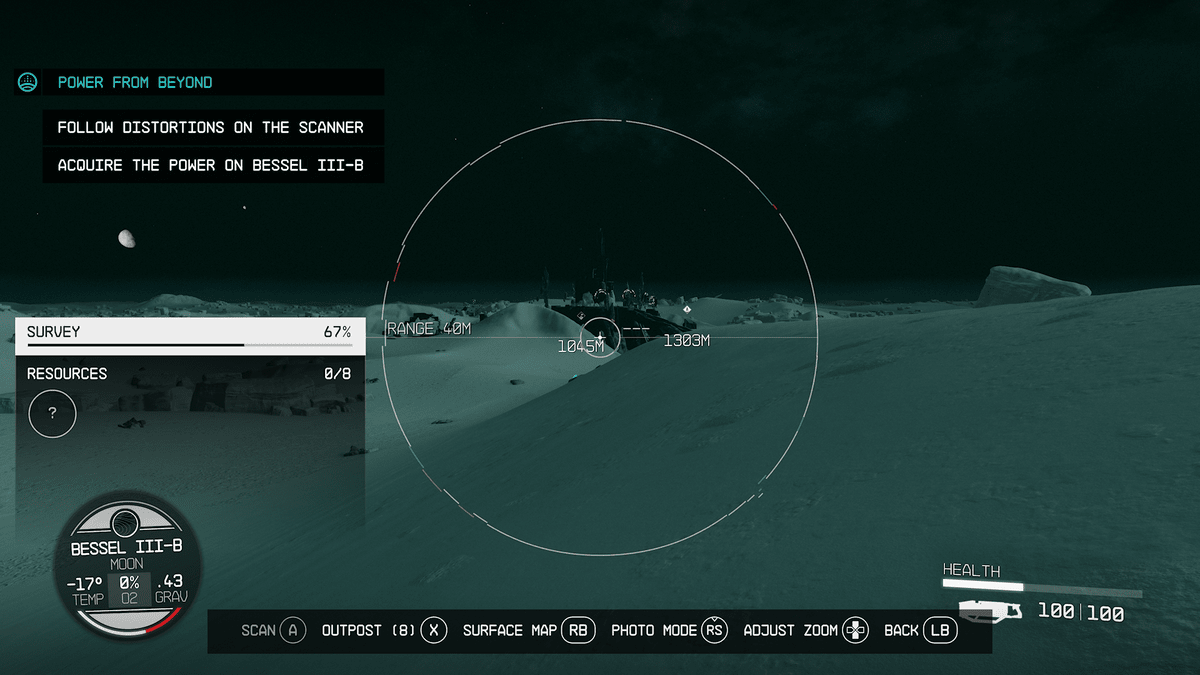Click the moon visible in the sky
Viewport: 1200px width, 675px height.
coord(127,238)
